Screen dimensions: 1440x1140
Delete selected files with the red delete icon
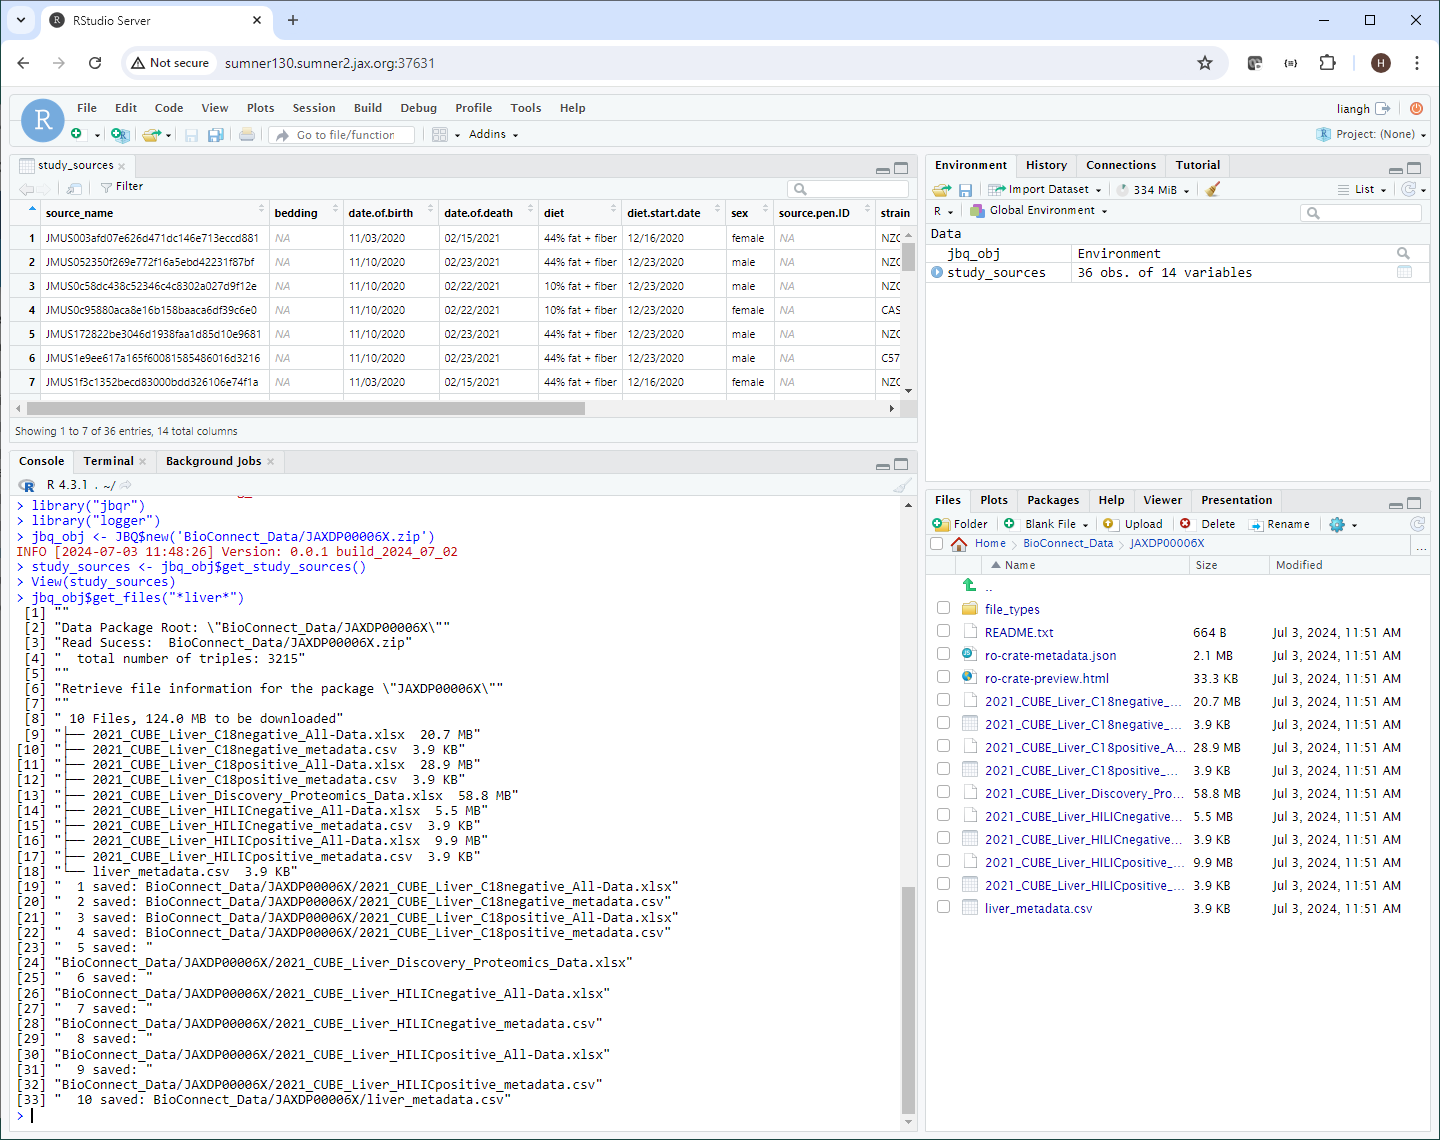[x=1208, y=523]
